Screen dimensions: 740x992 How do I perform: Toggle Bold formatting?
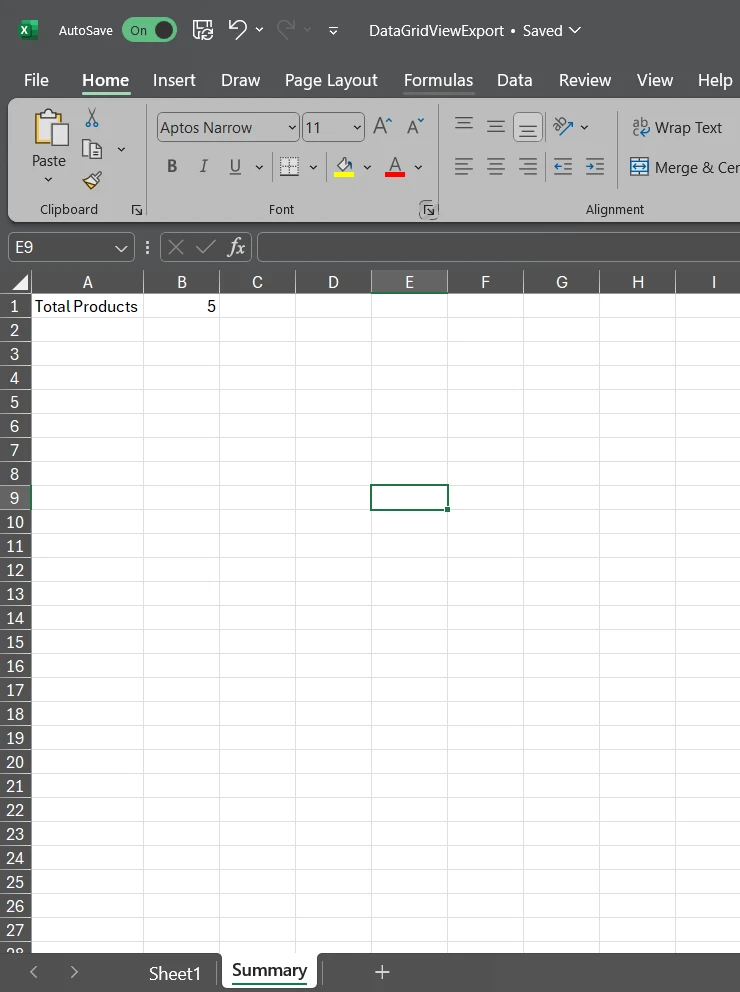172,167
